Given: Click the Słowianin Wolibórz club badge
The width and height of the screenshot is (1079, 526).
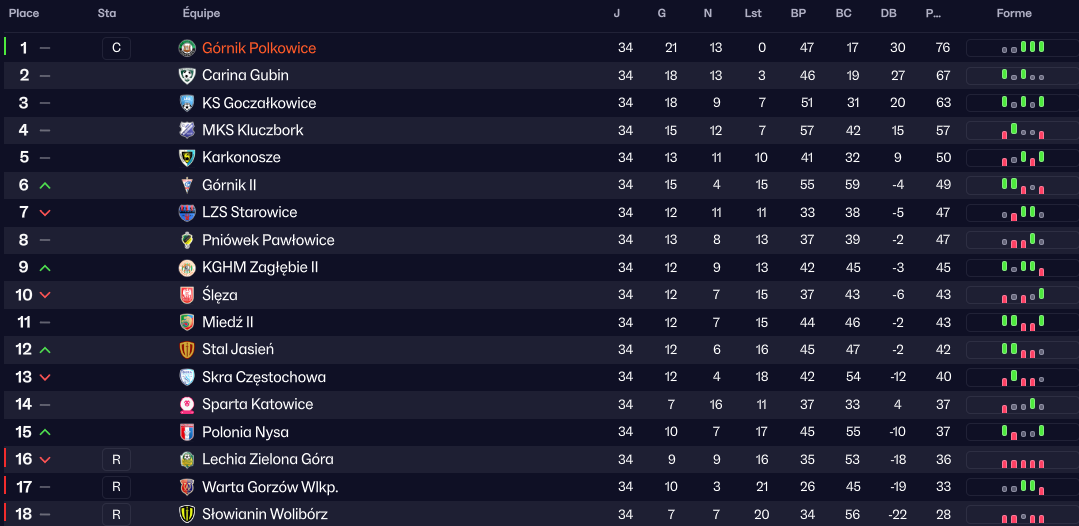Looking at the screenshot, I should pyautogui.click(x=187, y=514).
